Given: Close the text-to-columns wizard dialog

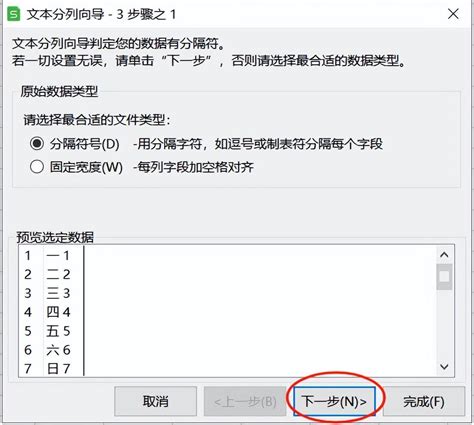Looking at the screenshot, I should (x=453, y=14).
